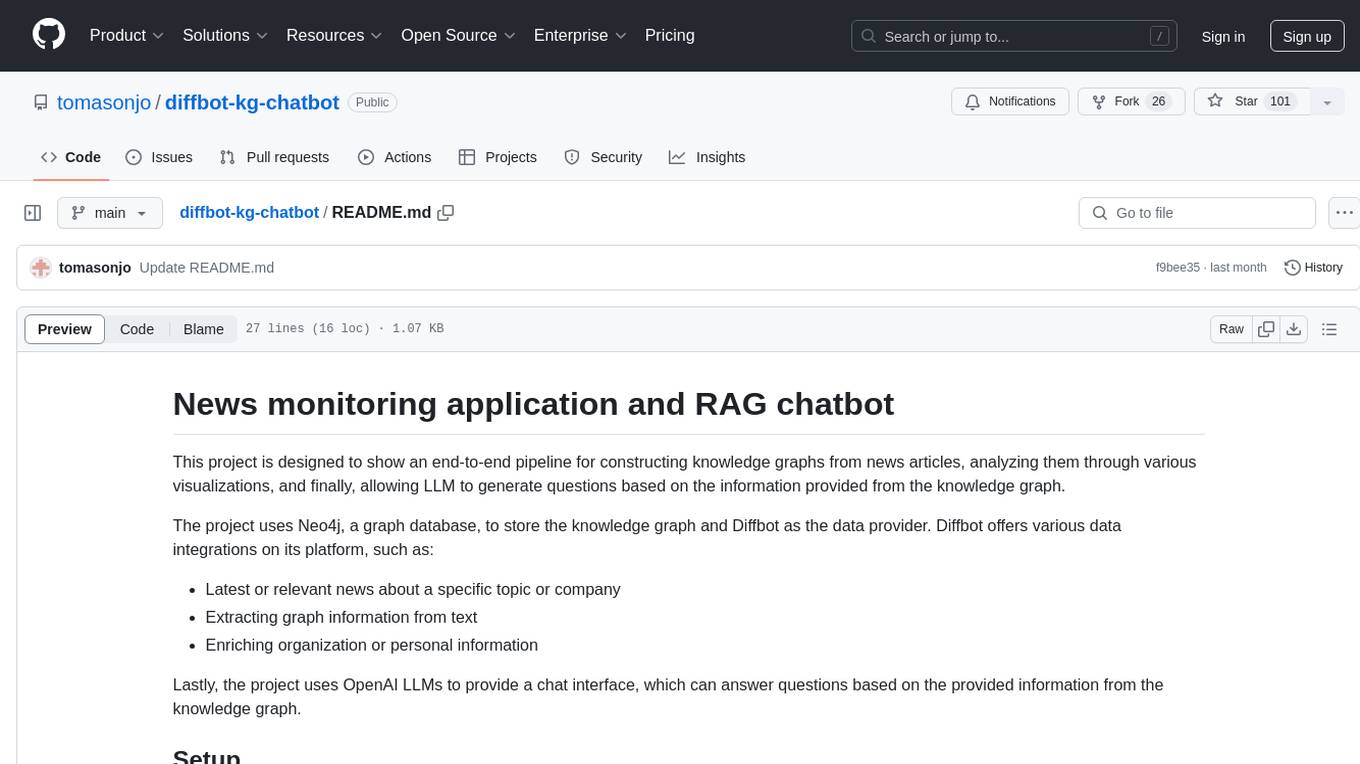Screen dimensions: 1360x764
Task: Click the Sign up button
Action: [1307, 36]
